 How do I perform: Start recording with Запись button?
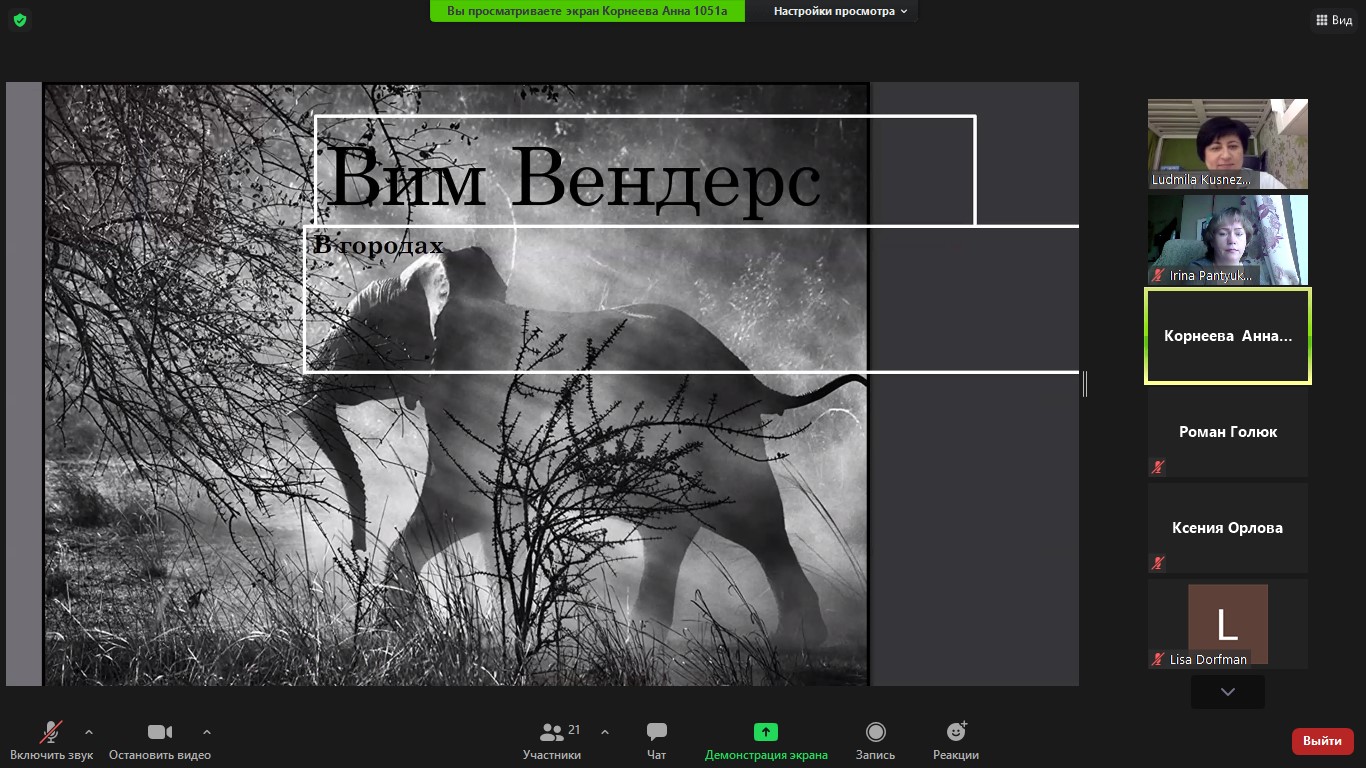(876, 740)
